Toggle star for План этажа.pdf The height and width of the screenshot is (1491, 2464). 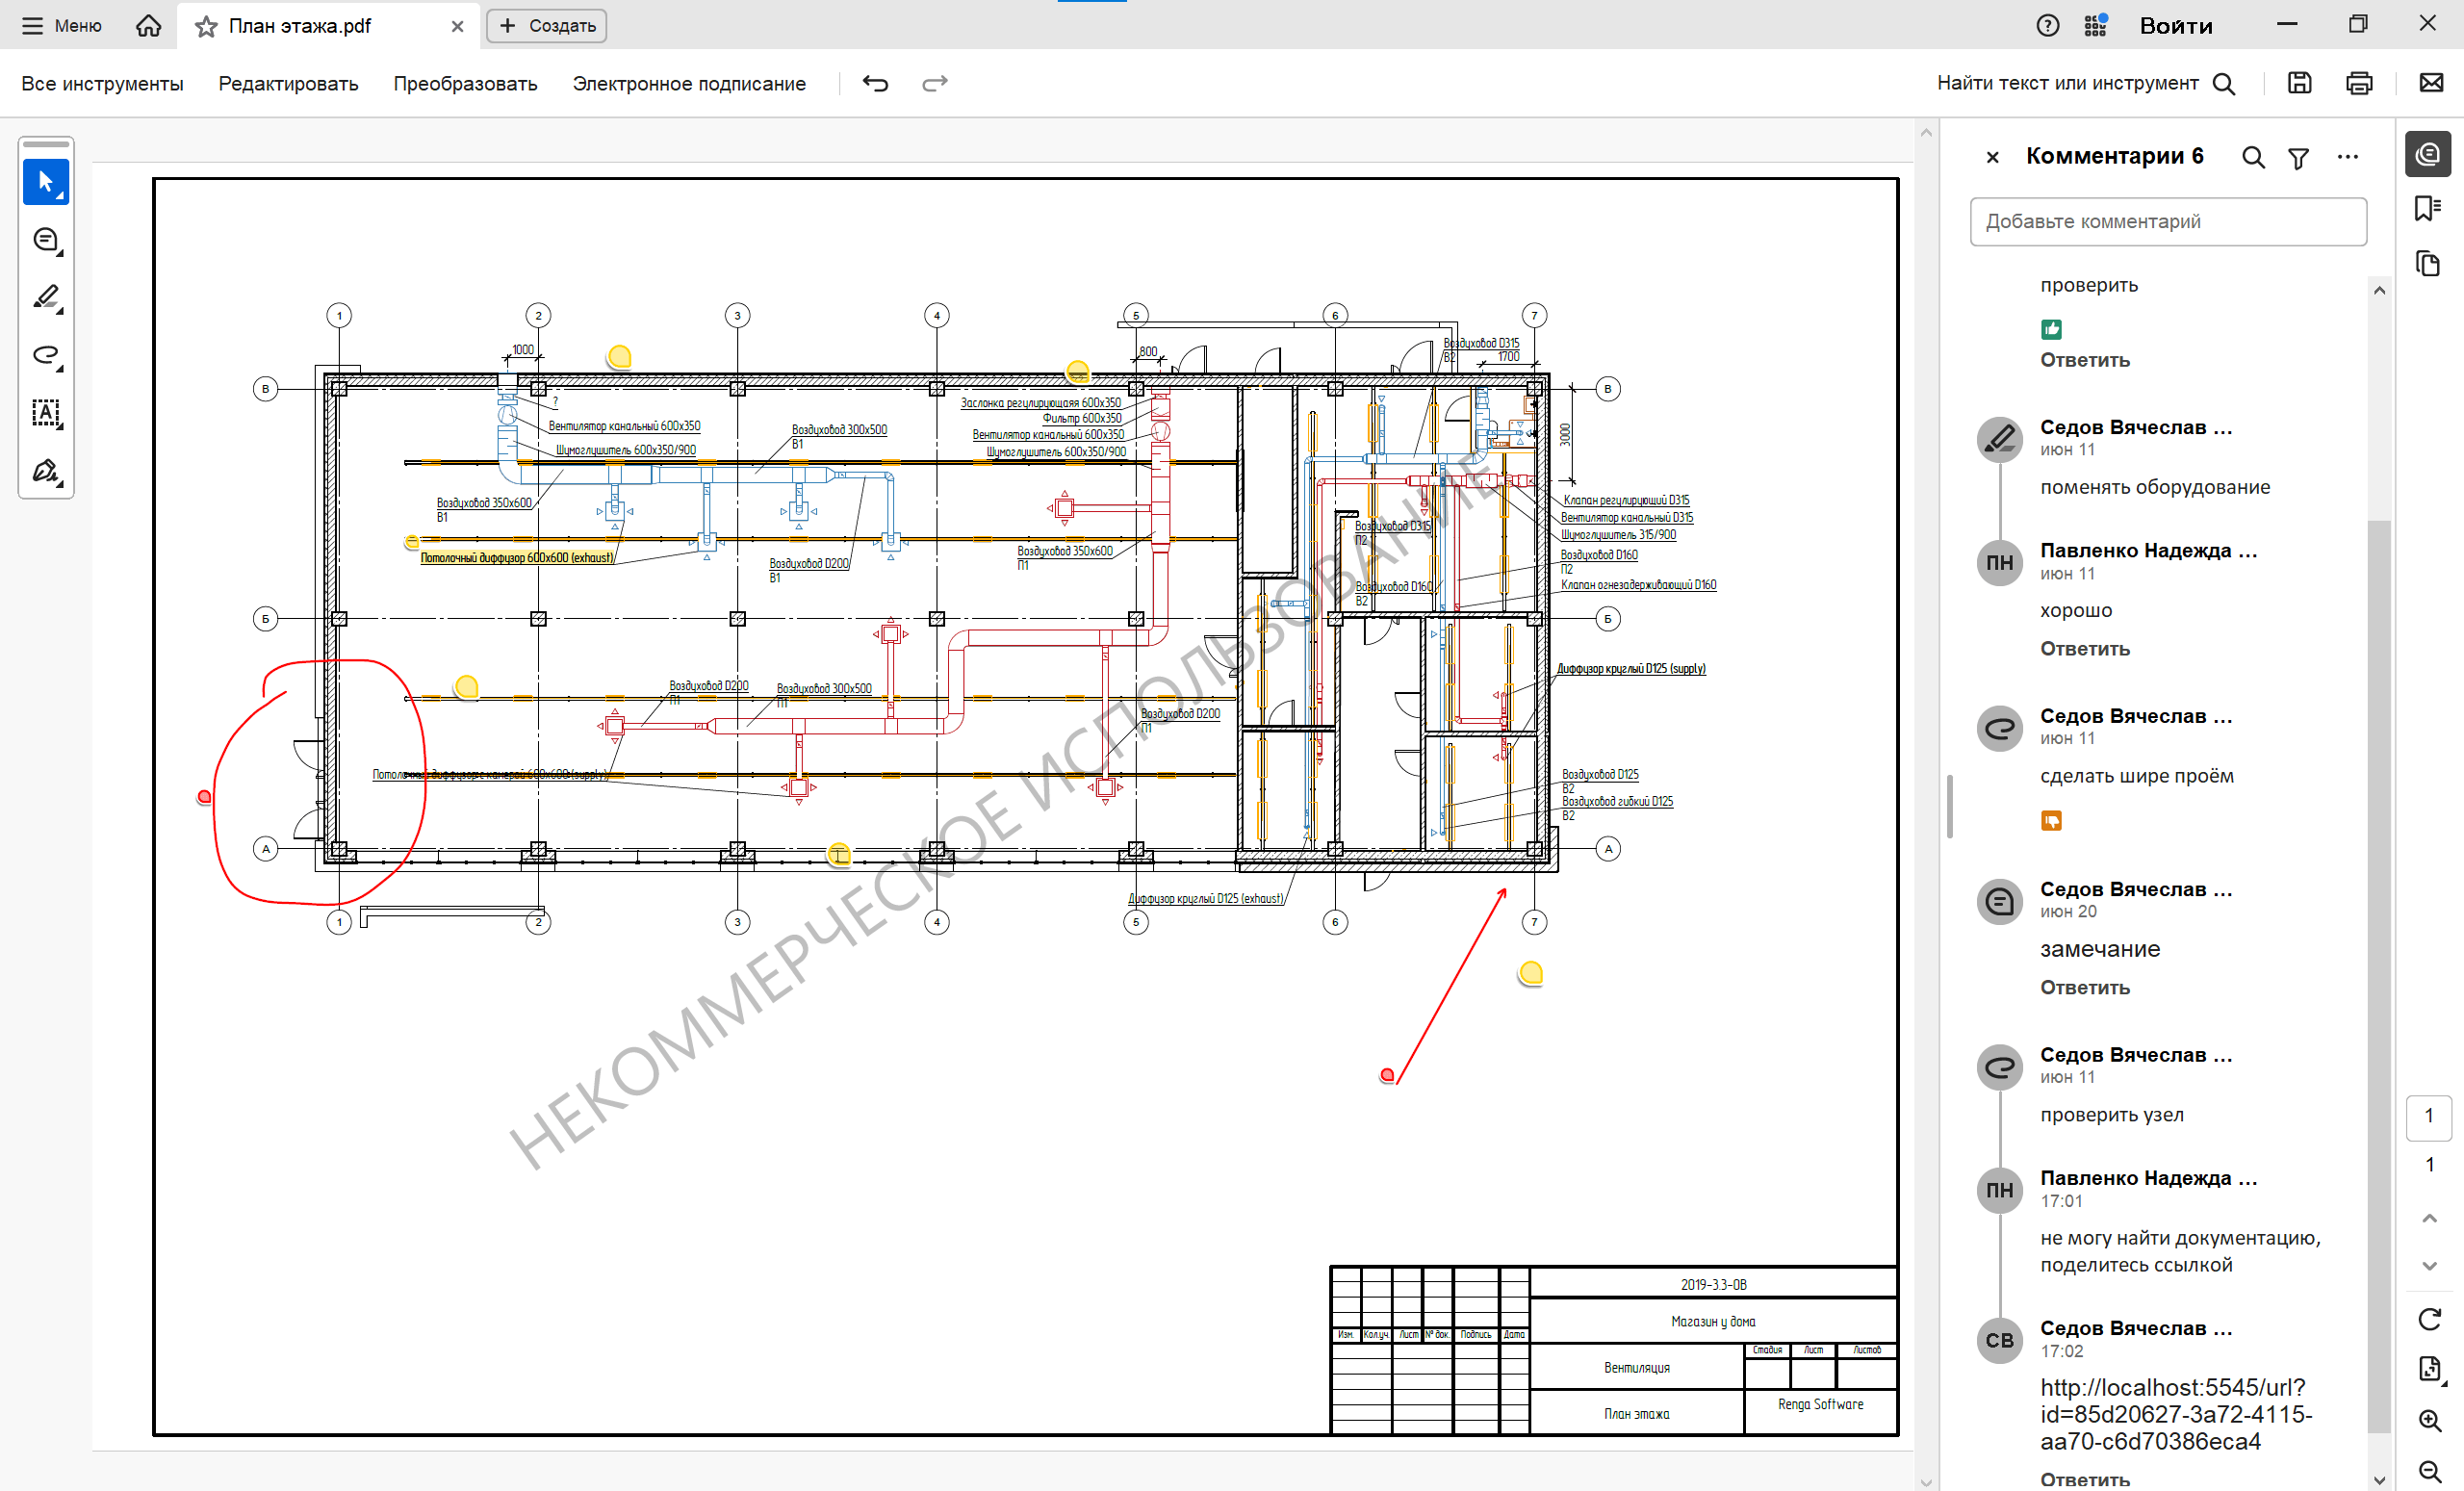(x=206, y=26)
